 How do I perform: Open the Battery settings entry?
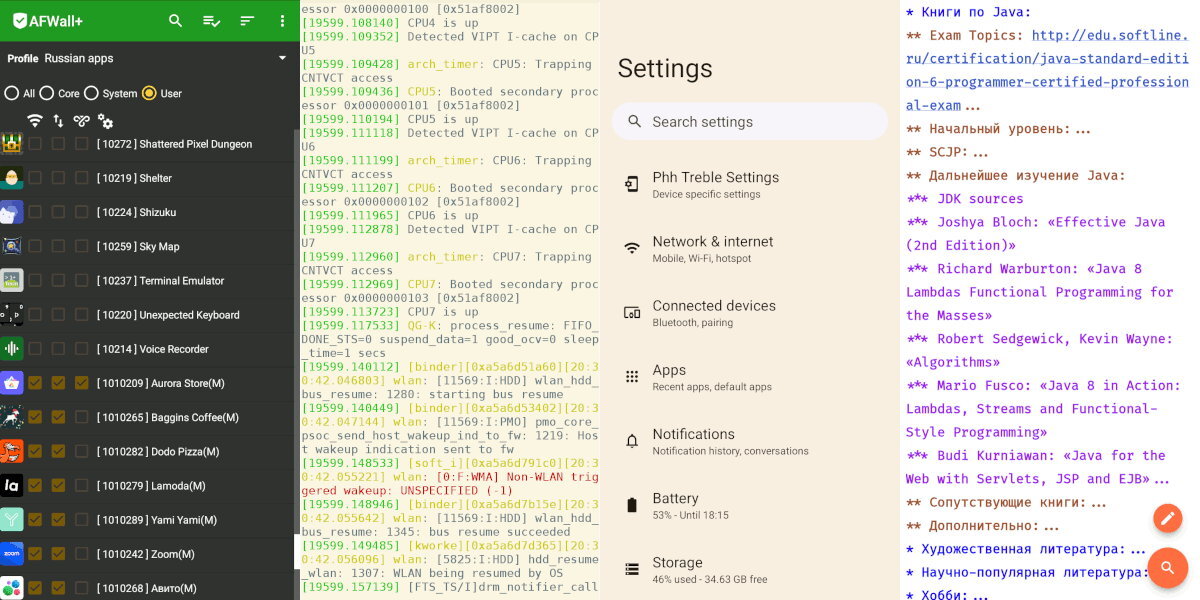[750, 506]
